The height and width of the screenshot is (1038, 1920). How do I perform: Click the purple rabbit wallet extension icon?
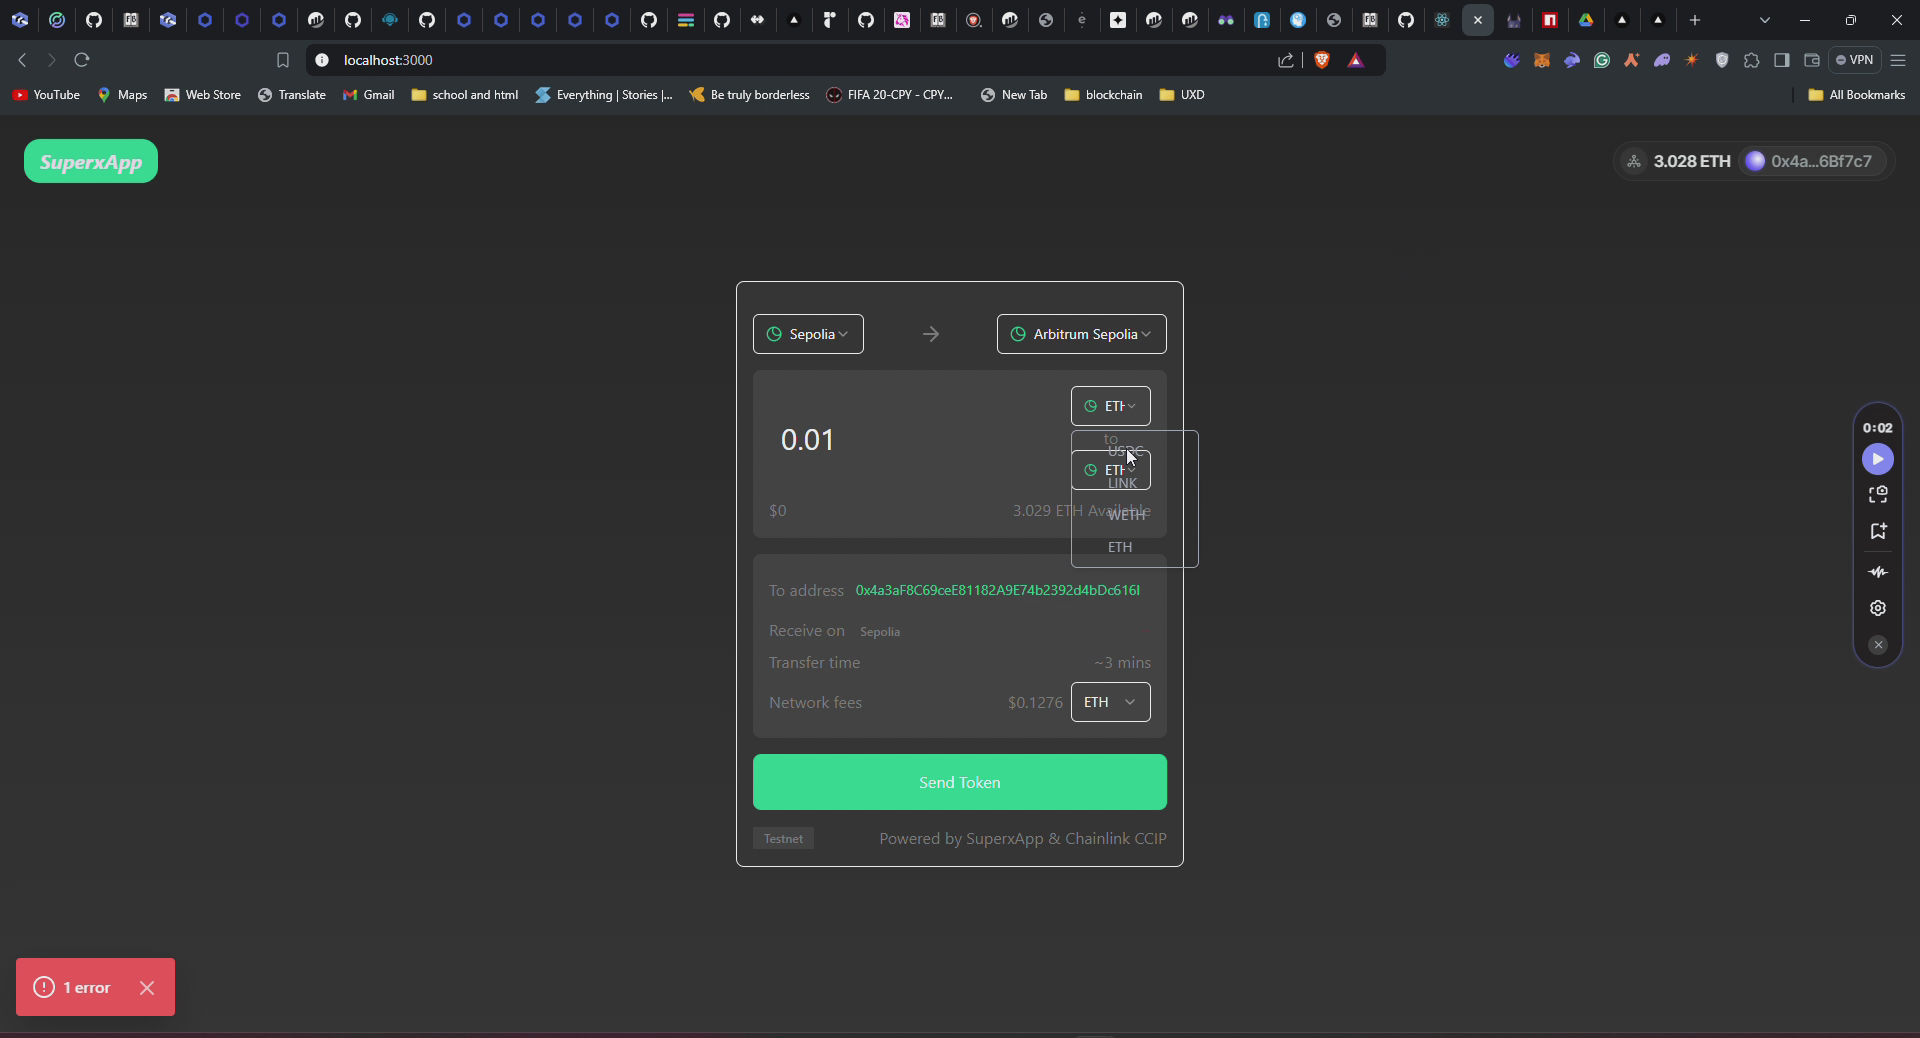1572,60
